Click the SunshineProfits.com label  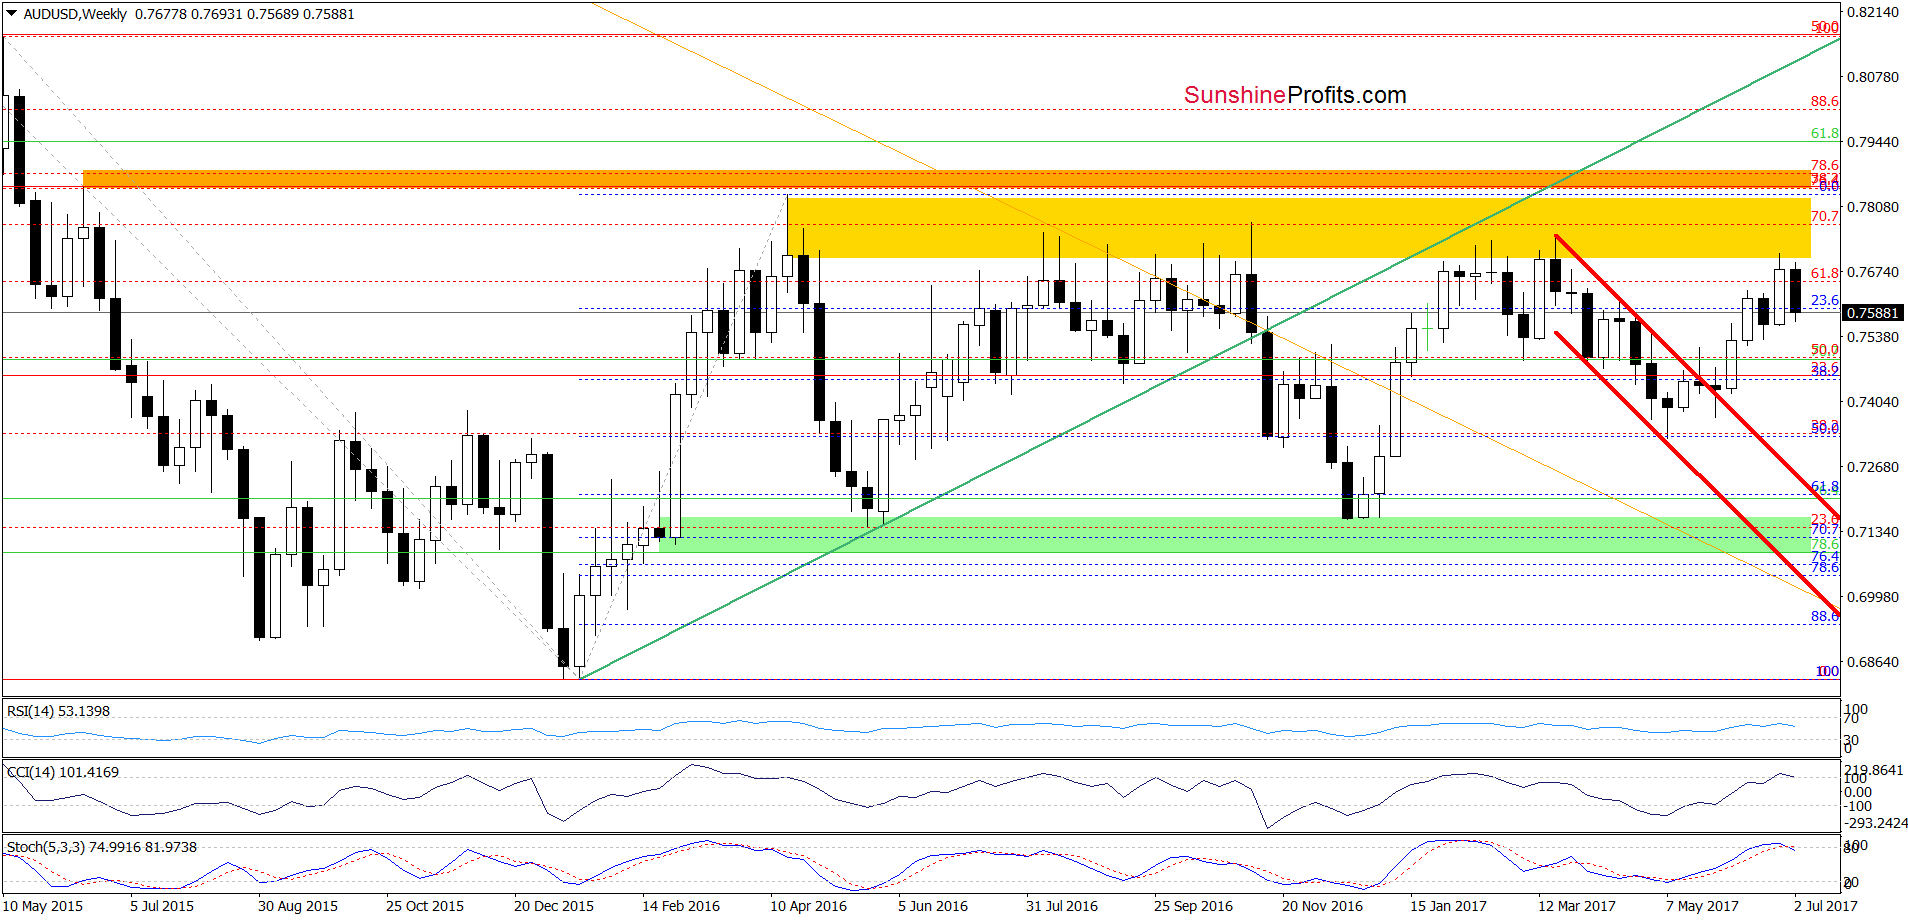point(1295,95)
